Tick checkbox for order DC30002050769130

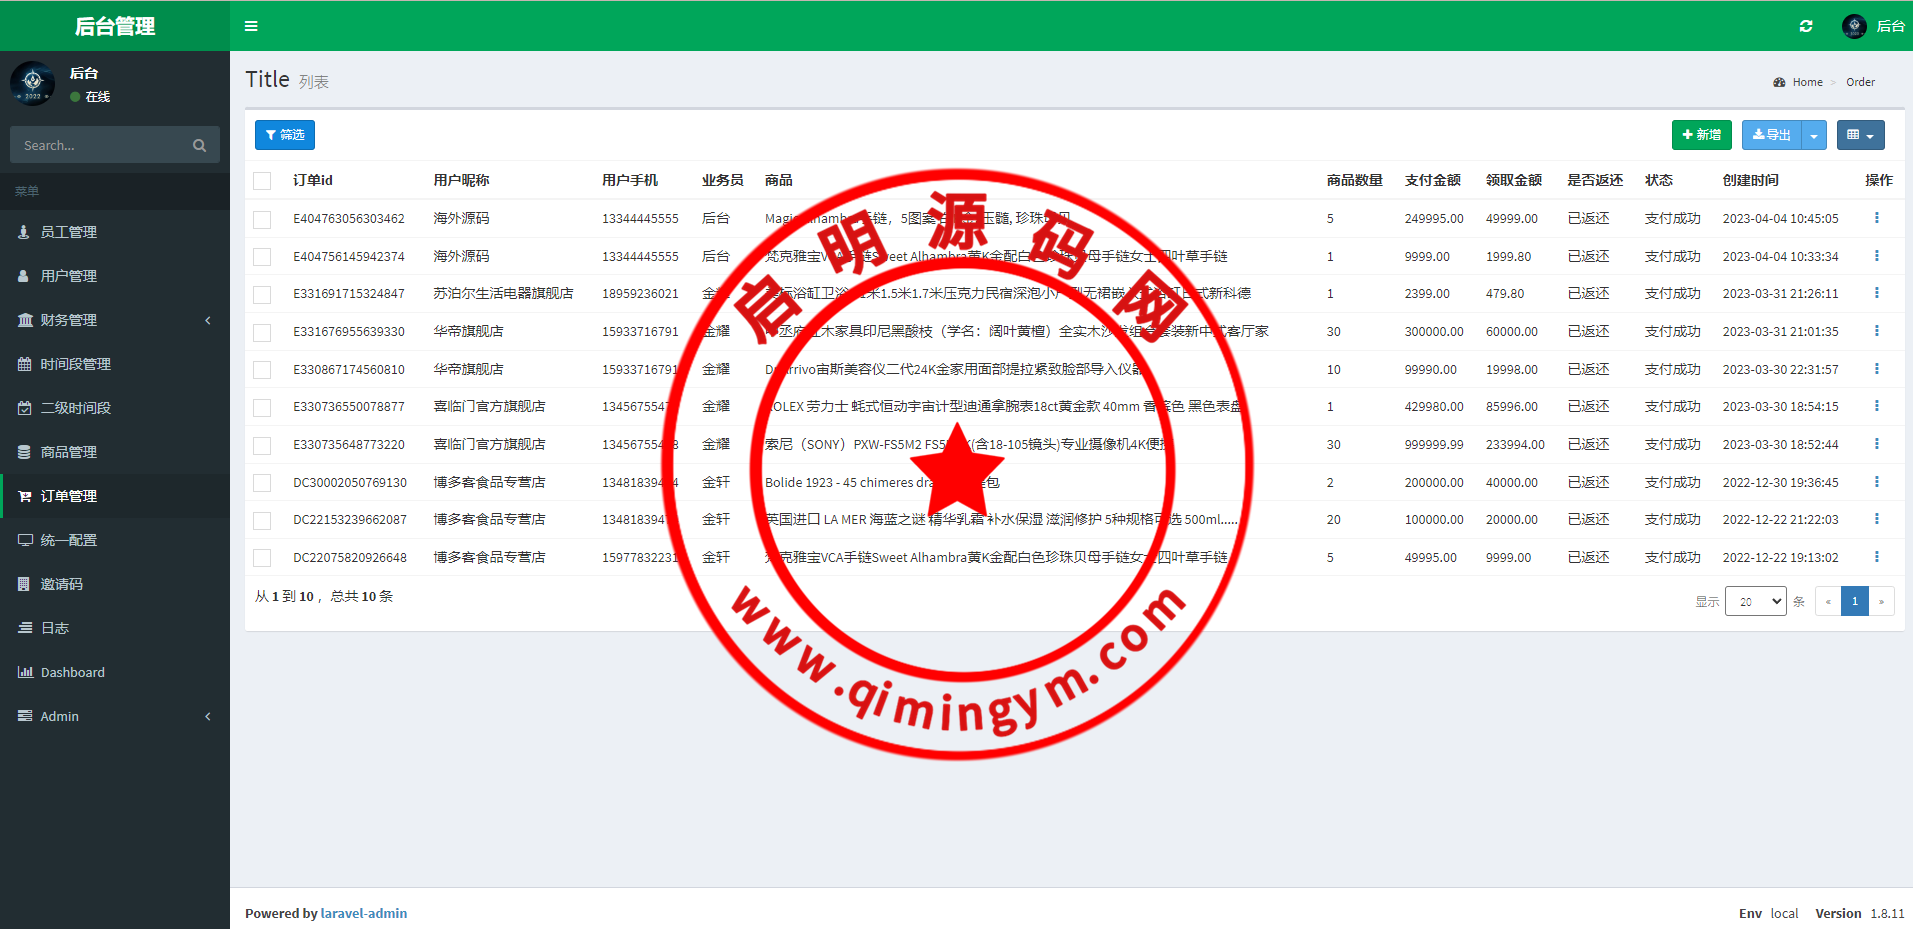tap(262, 483)
